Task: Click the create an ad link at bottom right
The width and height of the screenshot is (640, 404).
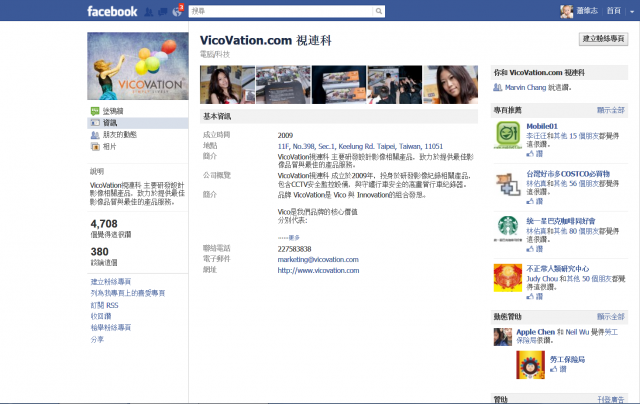Action: pyautogui.click(x=611, y=399)
